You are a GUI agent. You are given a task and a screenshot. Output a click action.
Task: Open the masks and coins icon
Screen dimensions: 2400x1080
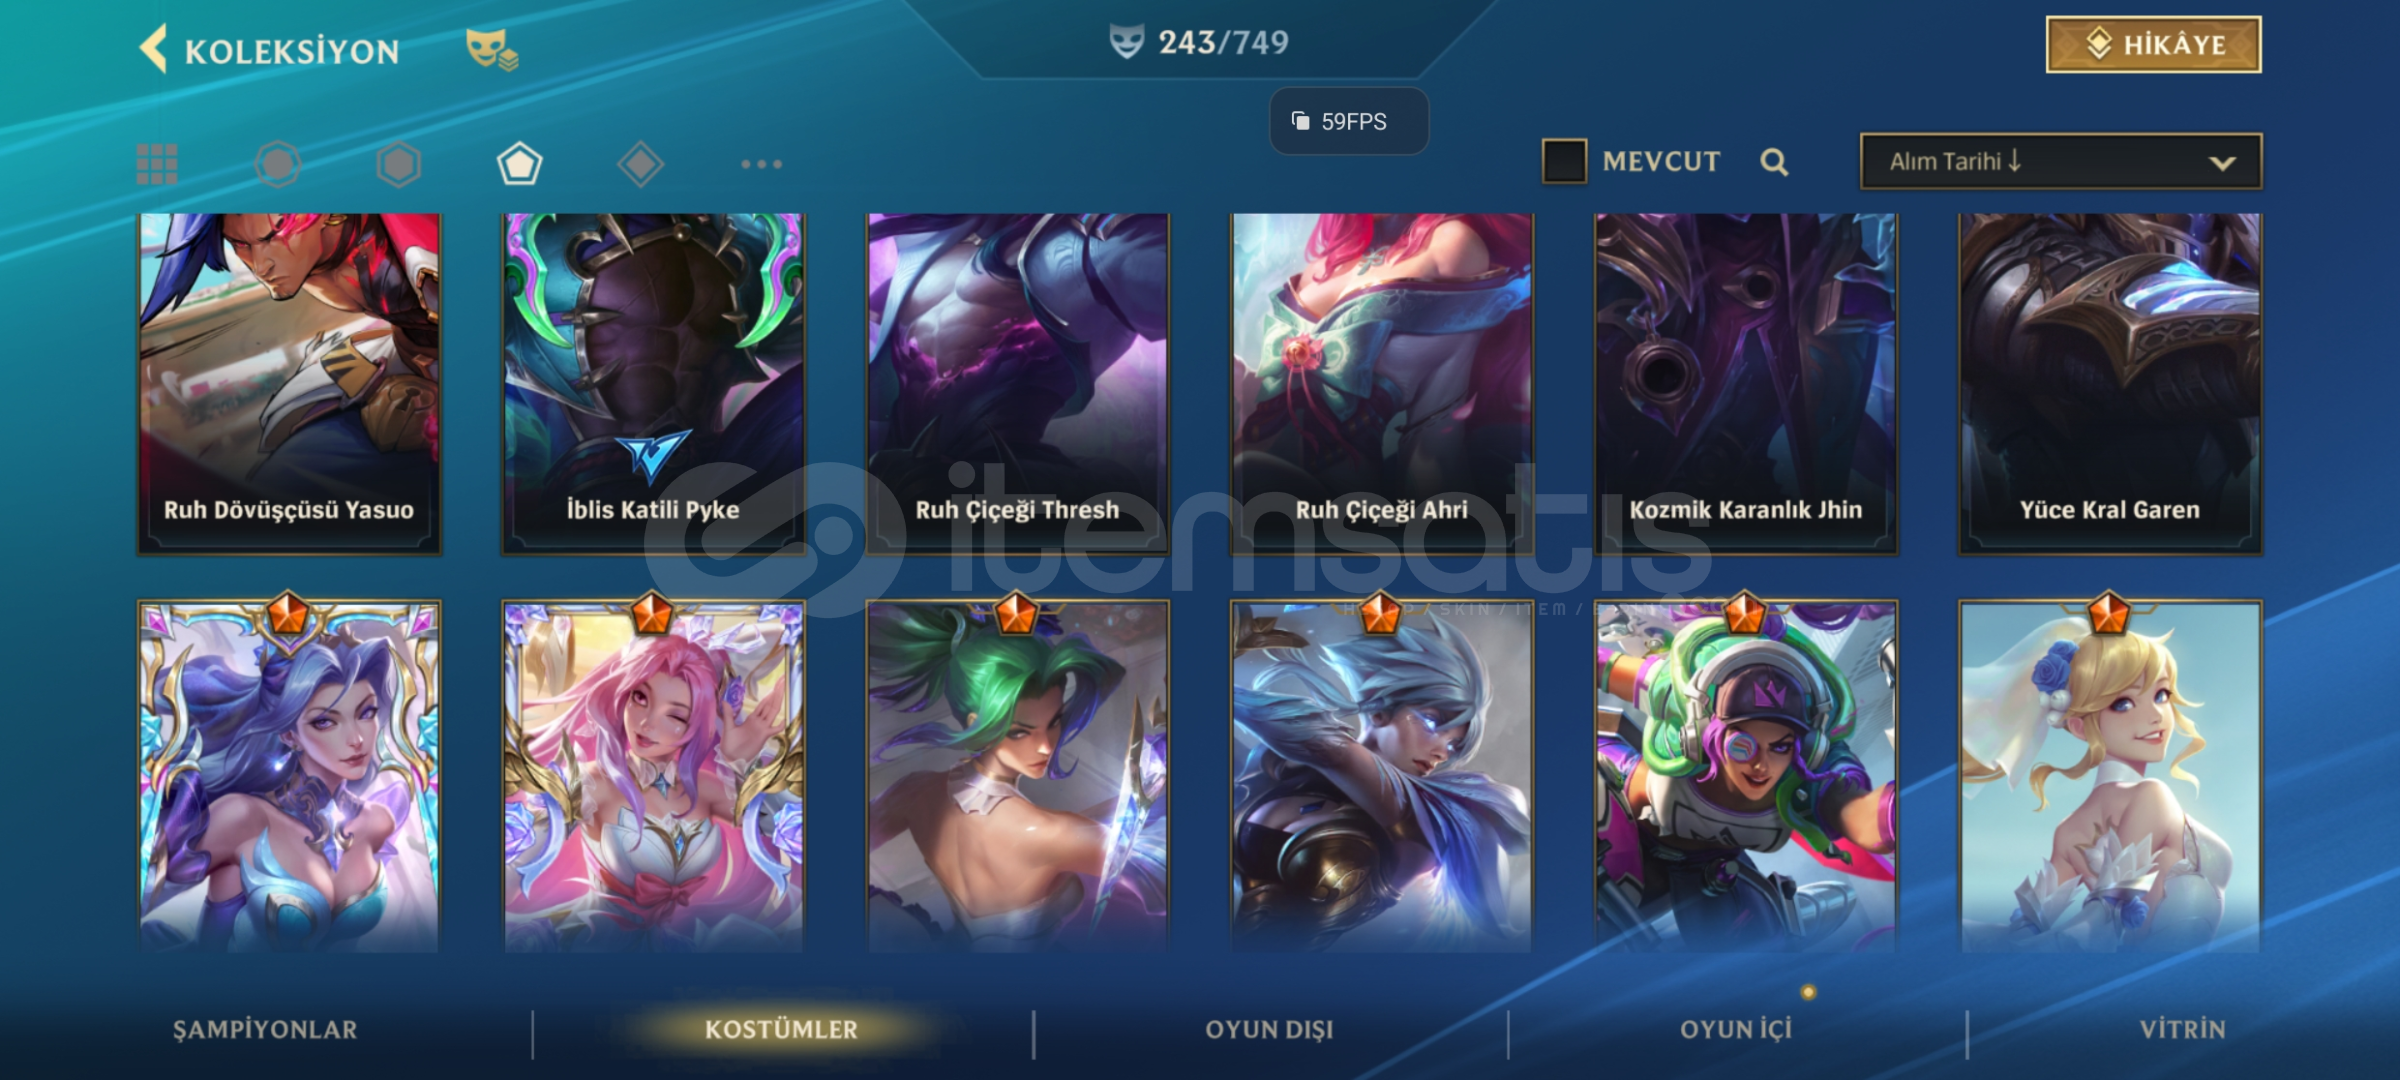(492, 50)
